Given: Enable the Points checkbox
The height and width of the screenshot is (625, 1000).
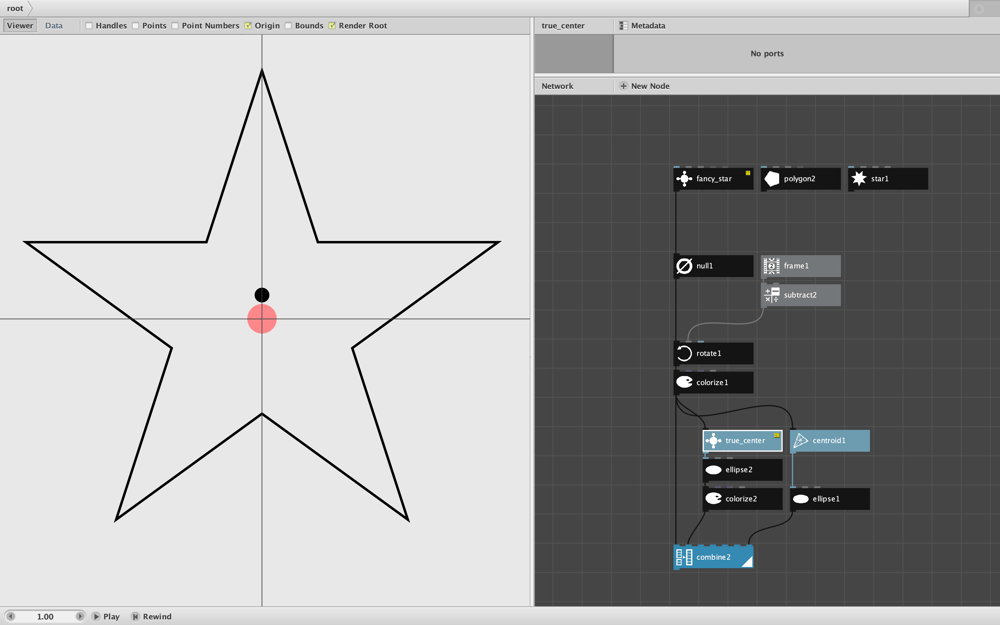Looking at the screenshot, I should [136, 26].
